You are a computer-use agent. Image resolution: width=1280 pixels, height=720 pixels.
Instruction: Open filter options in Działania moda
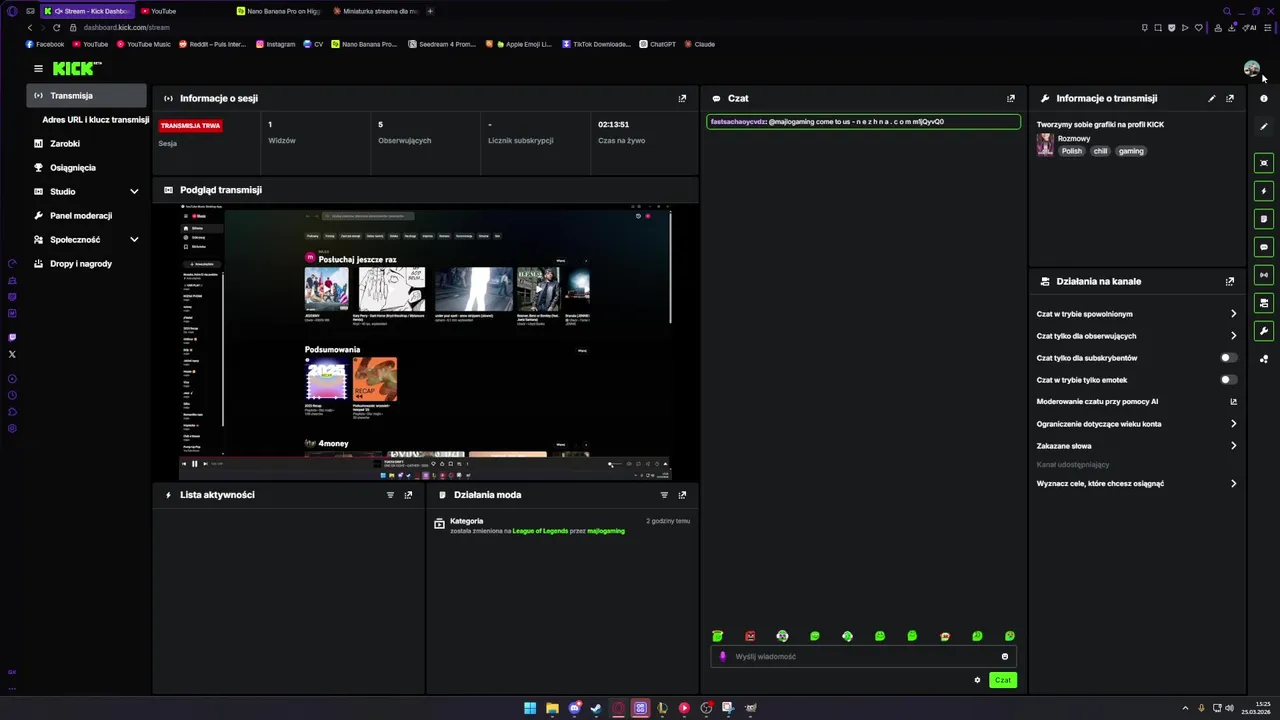click(664, 495)
